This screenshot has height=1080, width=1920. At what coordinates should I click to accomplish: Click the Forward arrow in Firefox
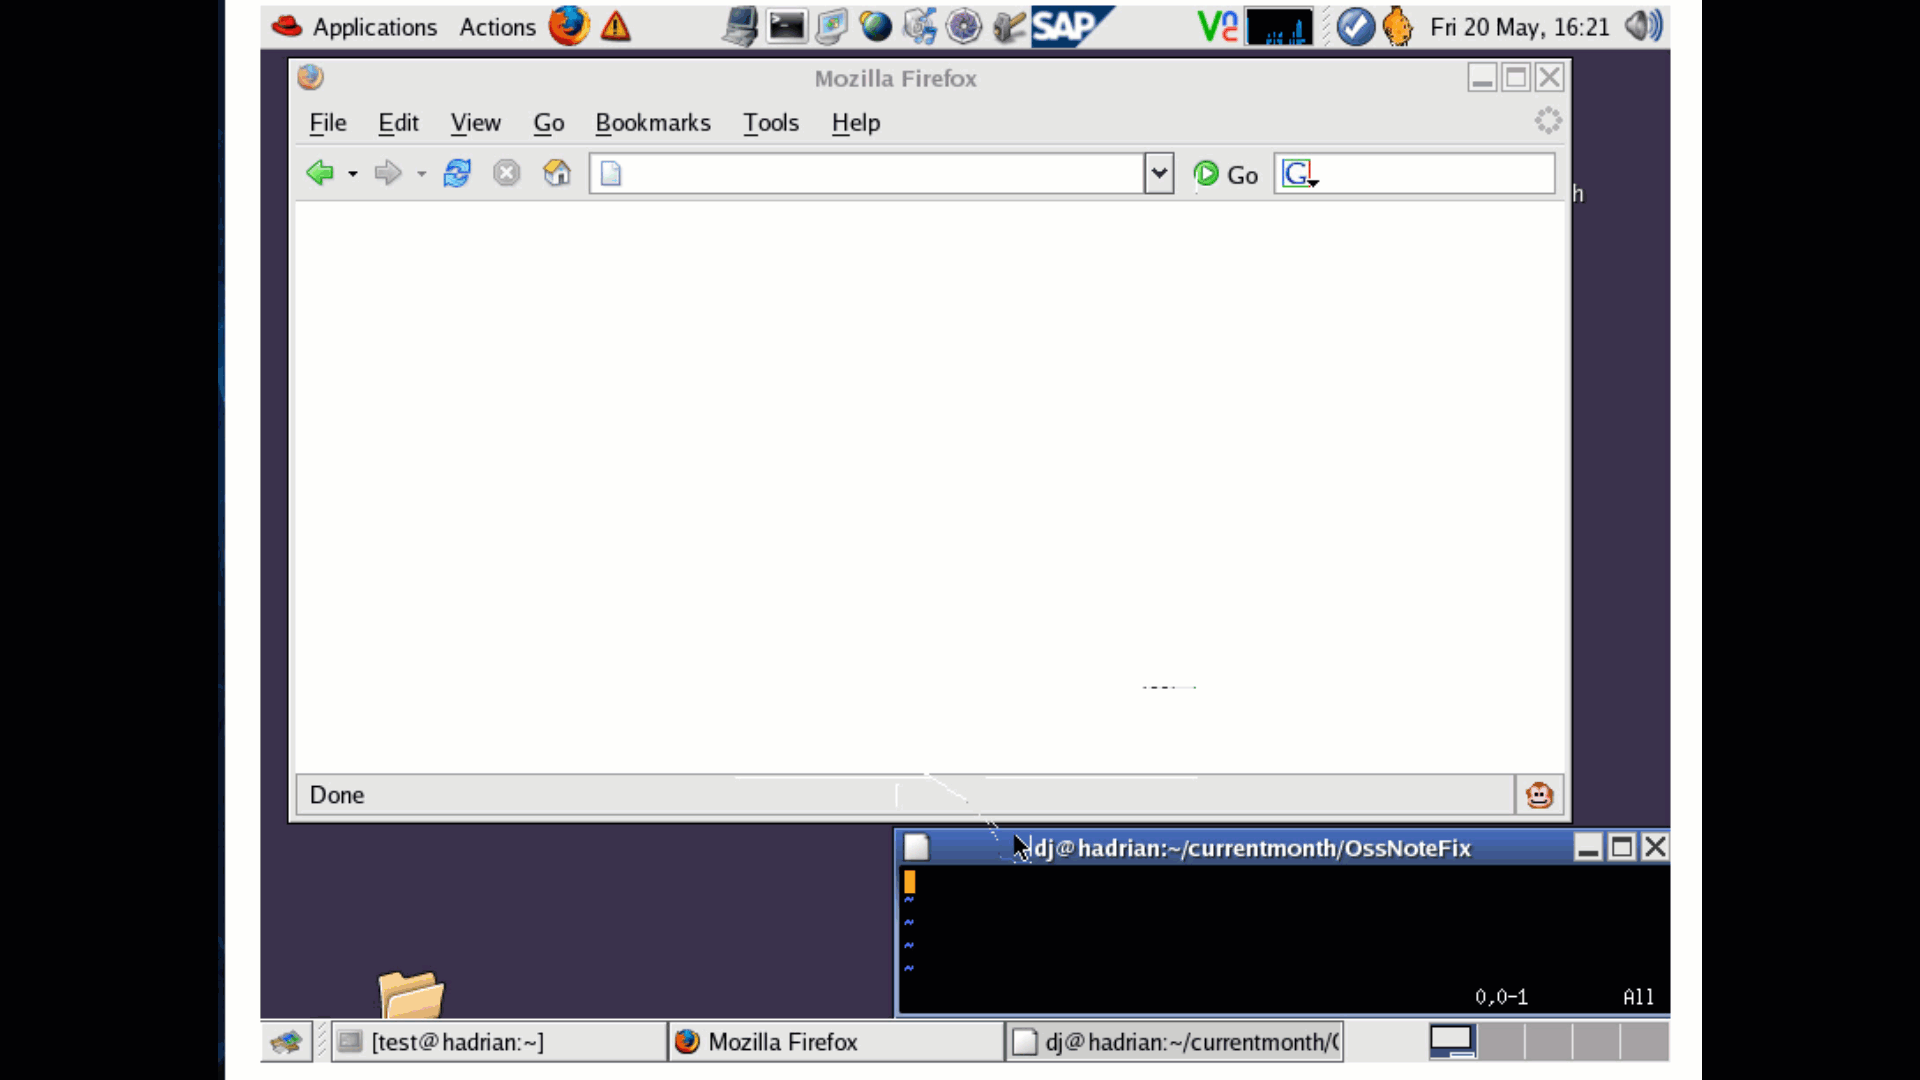(x=388, y=173)
